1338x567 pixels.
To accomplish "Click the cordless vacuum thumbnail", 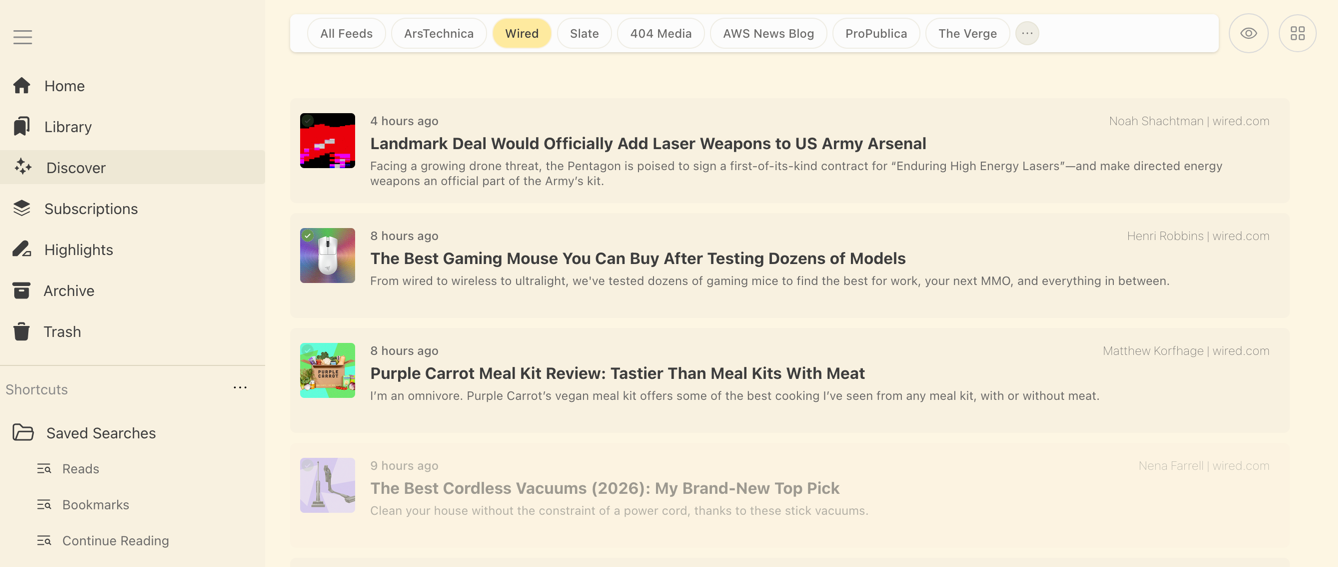I will (x=327, y=485).
